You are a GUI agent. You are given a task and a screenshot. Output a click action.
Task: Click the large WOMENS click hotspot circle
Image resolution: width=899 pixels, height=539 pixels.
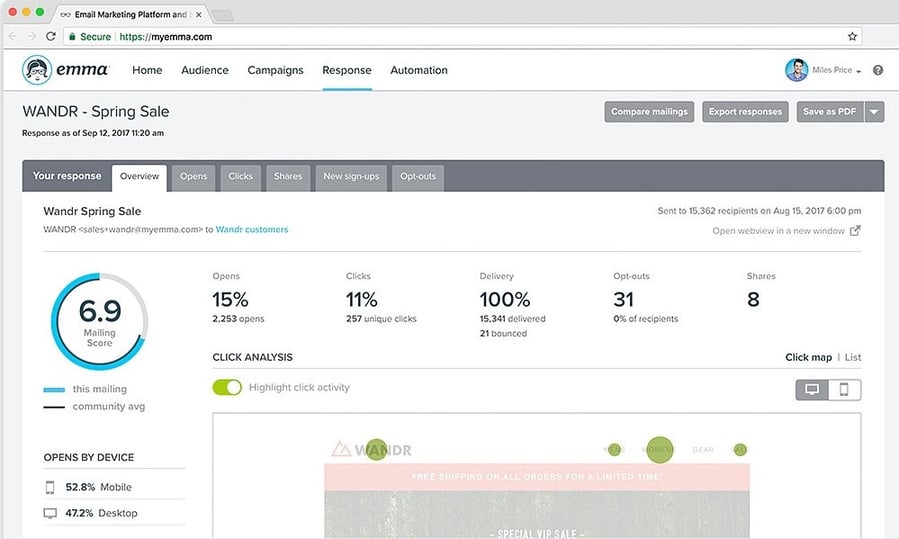659,450
